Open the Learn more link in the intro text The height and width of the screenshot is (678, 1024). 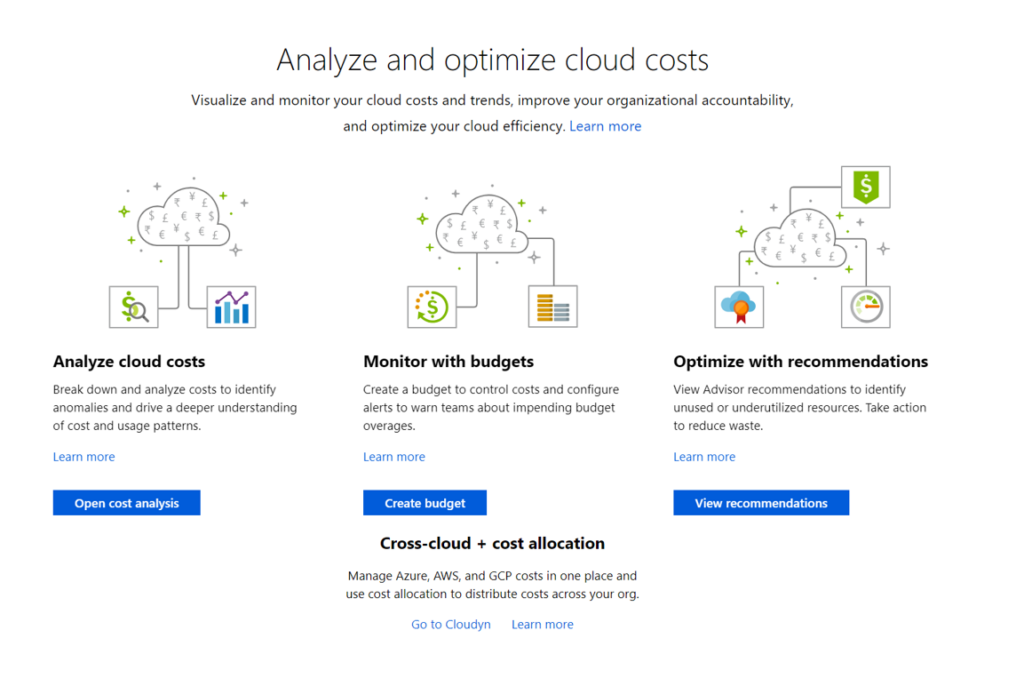[605, 126]
